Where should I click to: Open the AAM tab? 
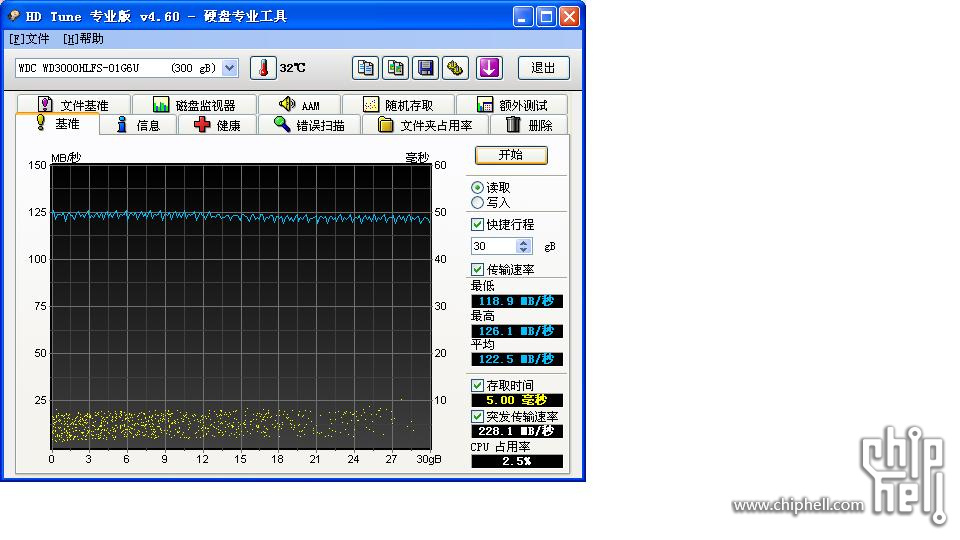[299, 105]
